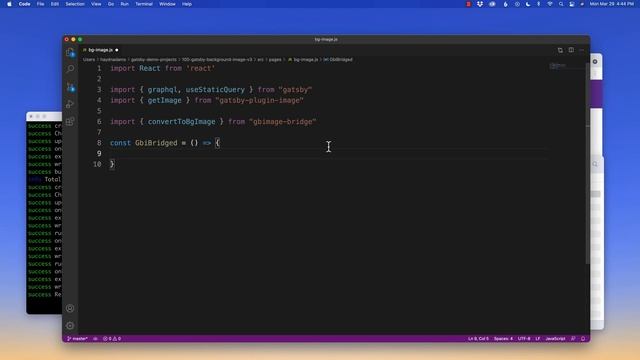Click the Wi-Fi menu bar icon
This screenshot has width=640, height=360.
pos(550,4)
